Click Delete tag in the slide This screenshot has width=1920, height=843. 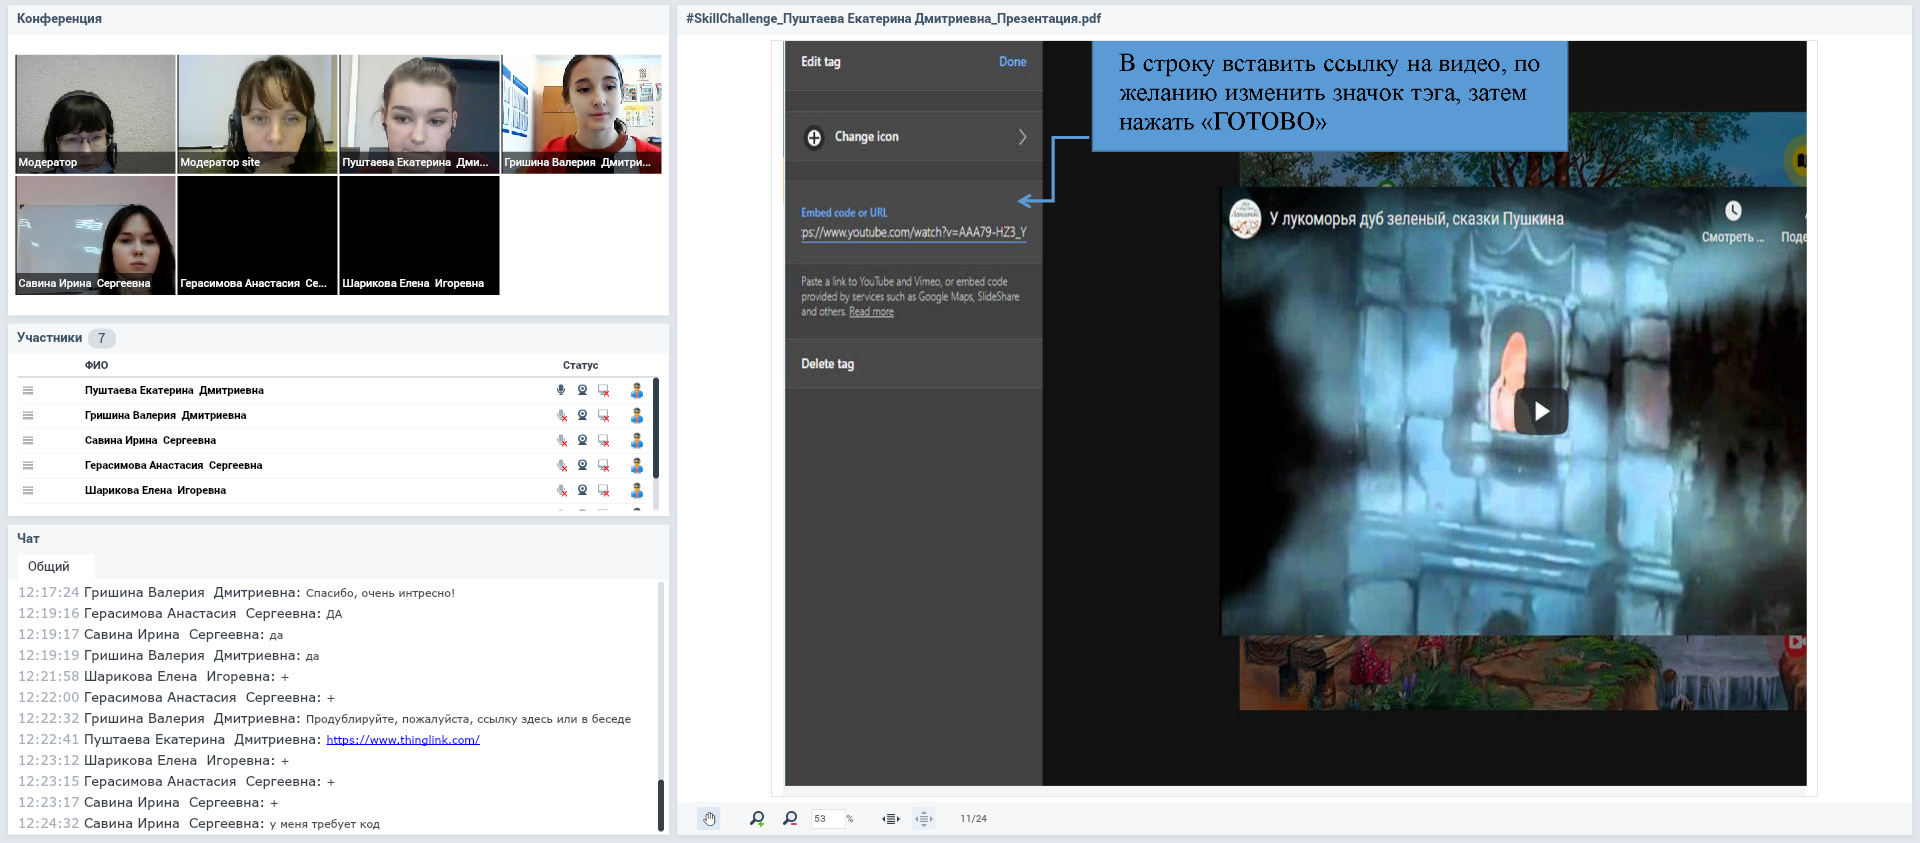827,364
